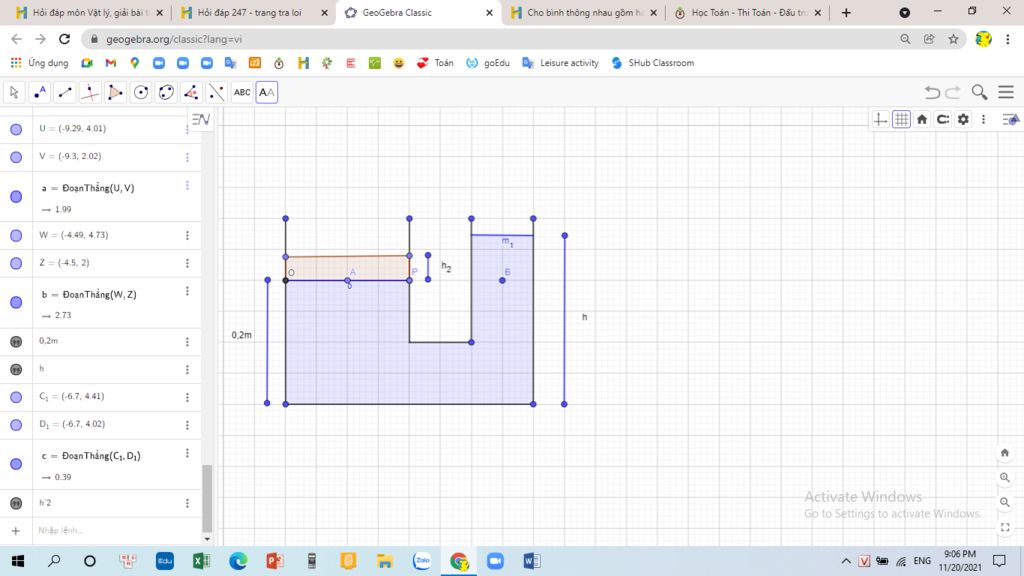Open the three-dot menu for row Z
The height and width of the screenshot is (576, 1024).
(x=187, y=263)
